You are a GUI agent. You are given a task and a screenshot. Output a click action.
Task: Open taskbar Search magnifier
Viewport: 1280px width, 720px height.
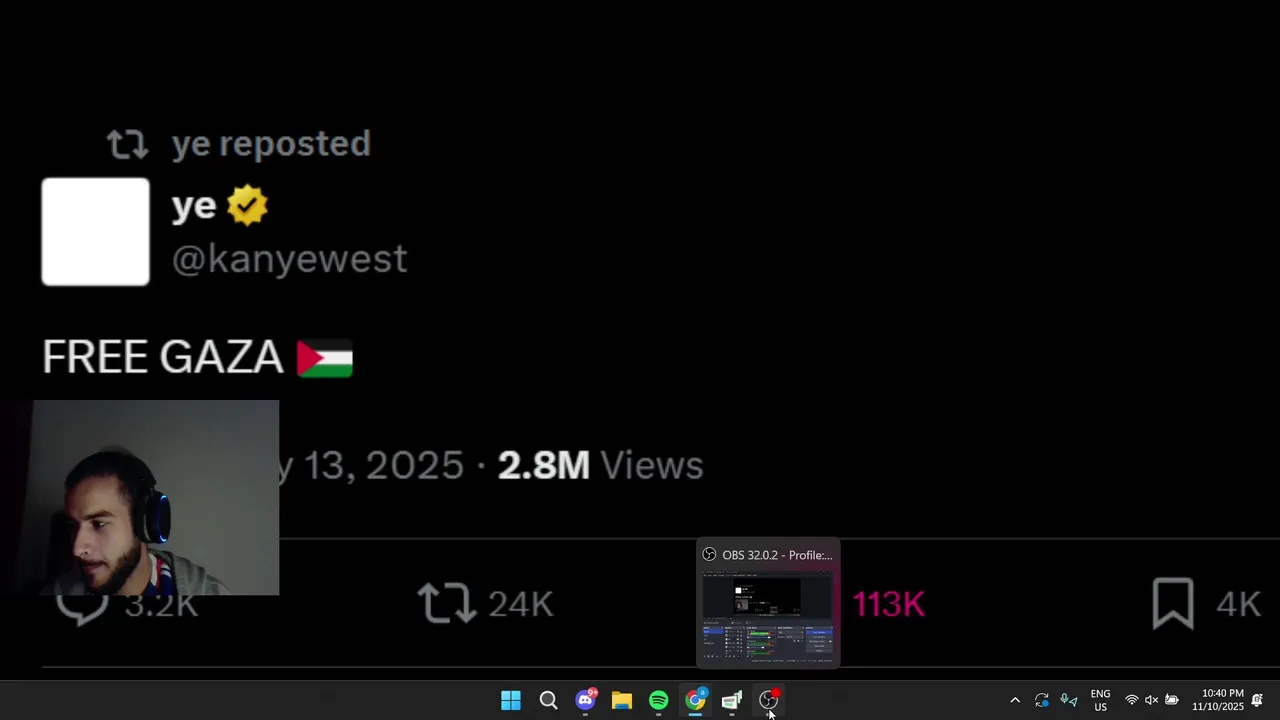[548, 700]
